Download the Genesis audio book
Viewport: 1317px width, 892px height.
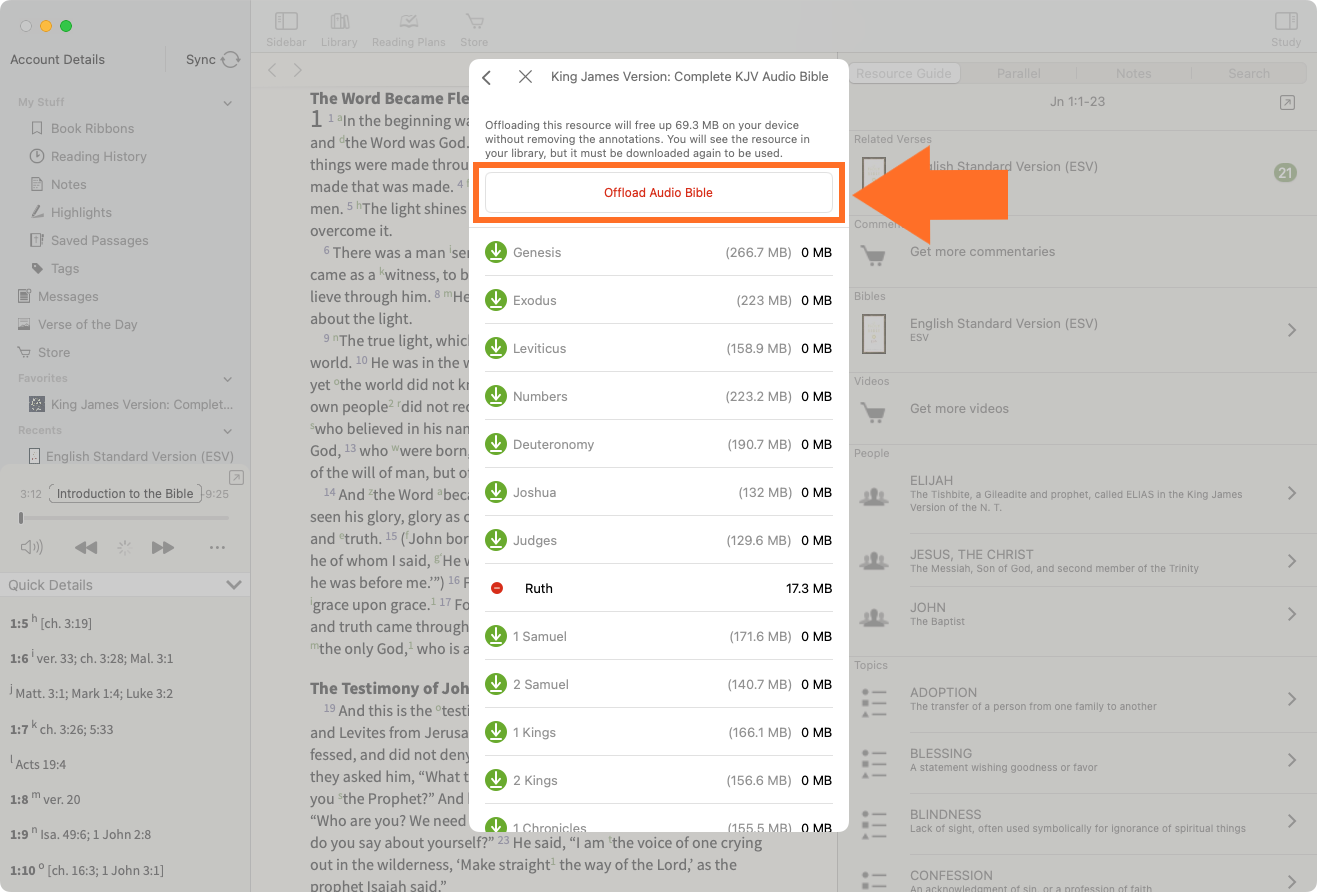[495, 252]
